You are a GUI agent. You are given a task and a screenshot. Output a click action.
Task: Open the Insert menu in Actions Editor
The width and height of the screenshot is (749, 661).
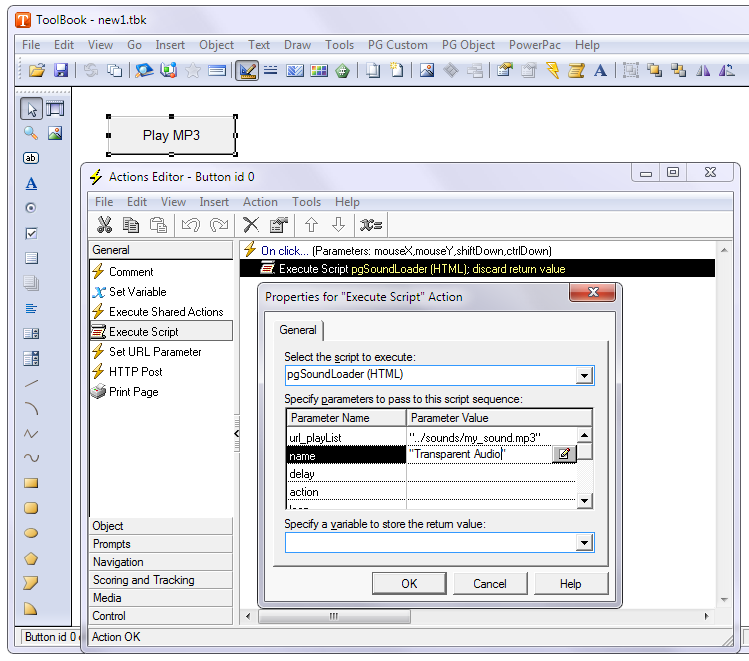(214, 202)
